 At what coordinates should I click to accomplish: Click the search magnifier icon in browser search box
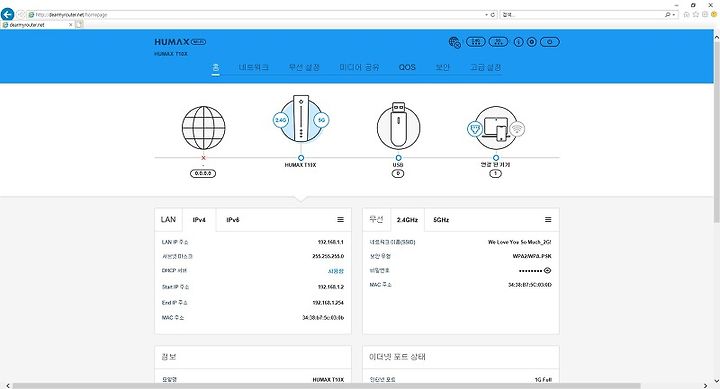pyautogui.click(x=668, y=15)
